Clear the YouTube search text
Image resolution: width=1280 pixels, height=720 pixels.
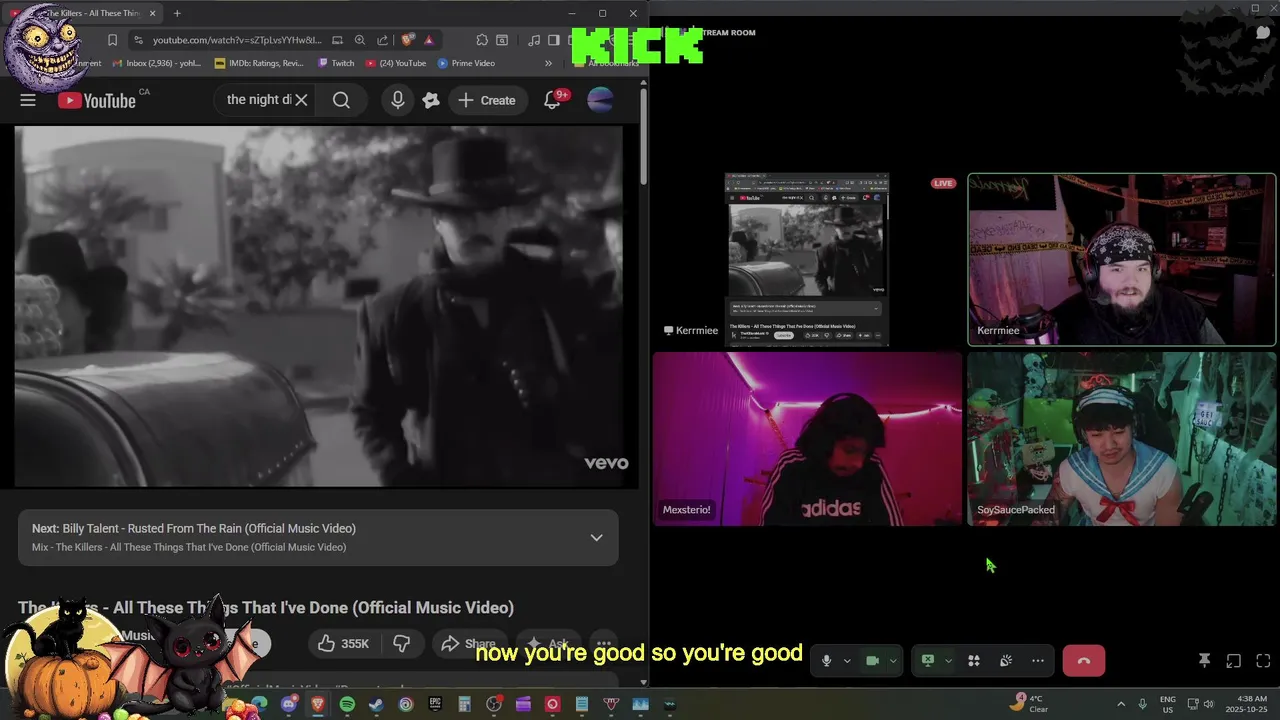click(301, 100)
